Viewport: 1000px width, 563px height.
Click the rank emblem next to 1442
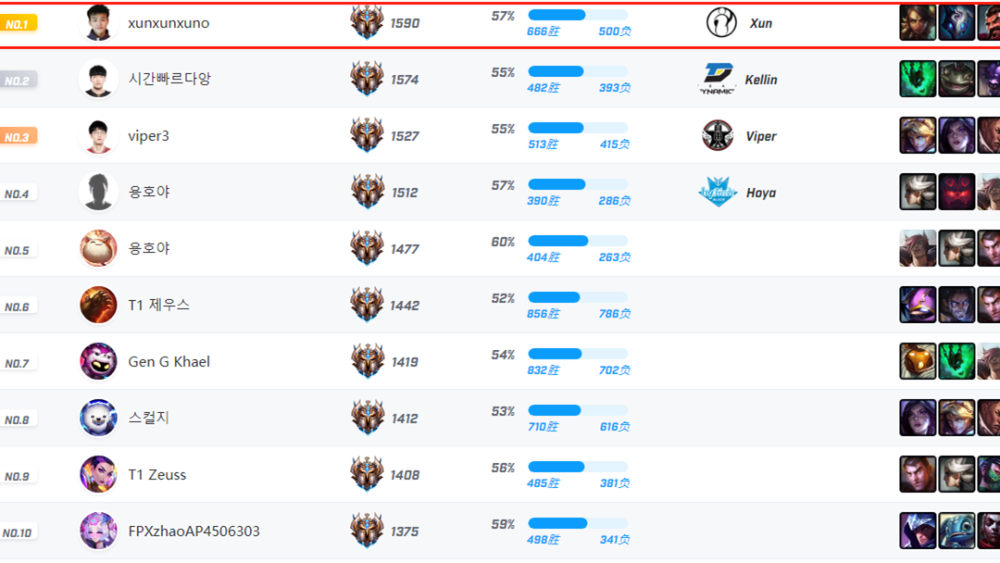[x=367, y=305]
